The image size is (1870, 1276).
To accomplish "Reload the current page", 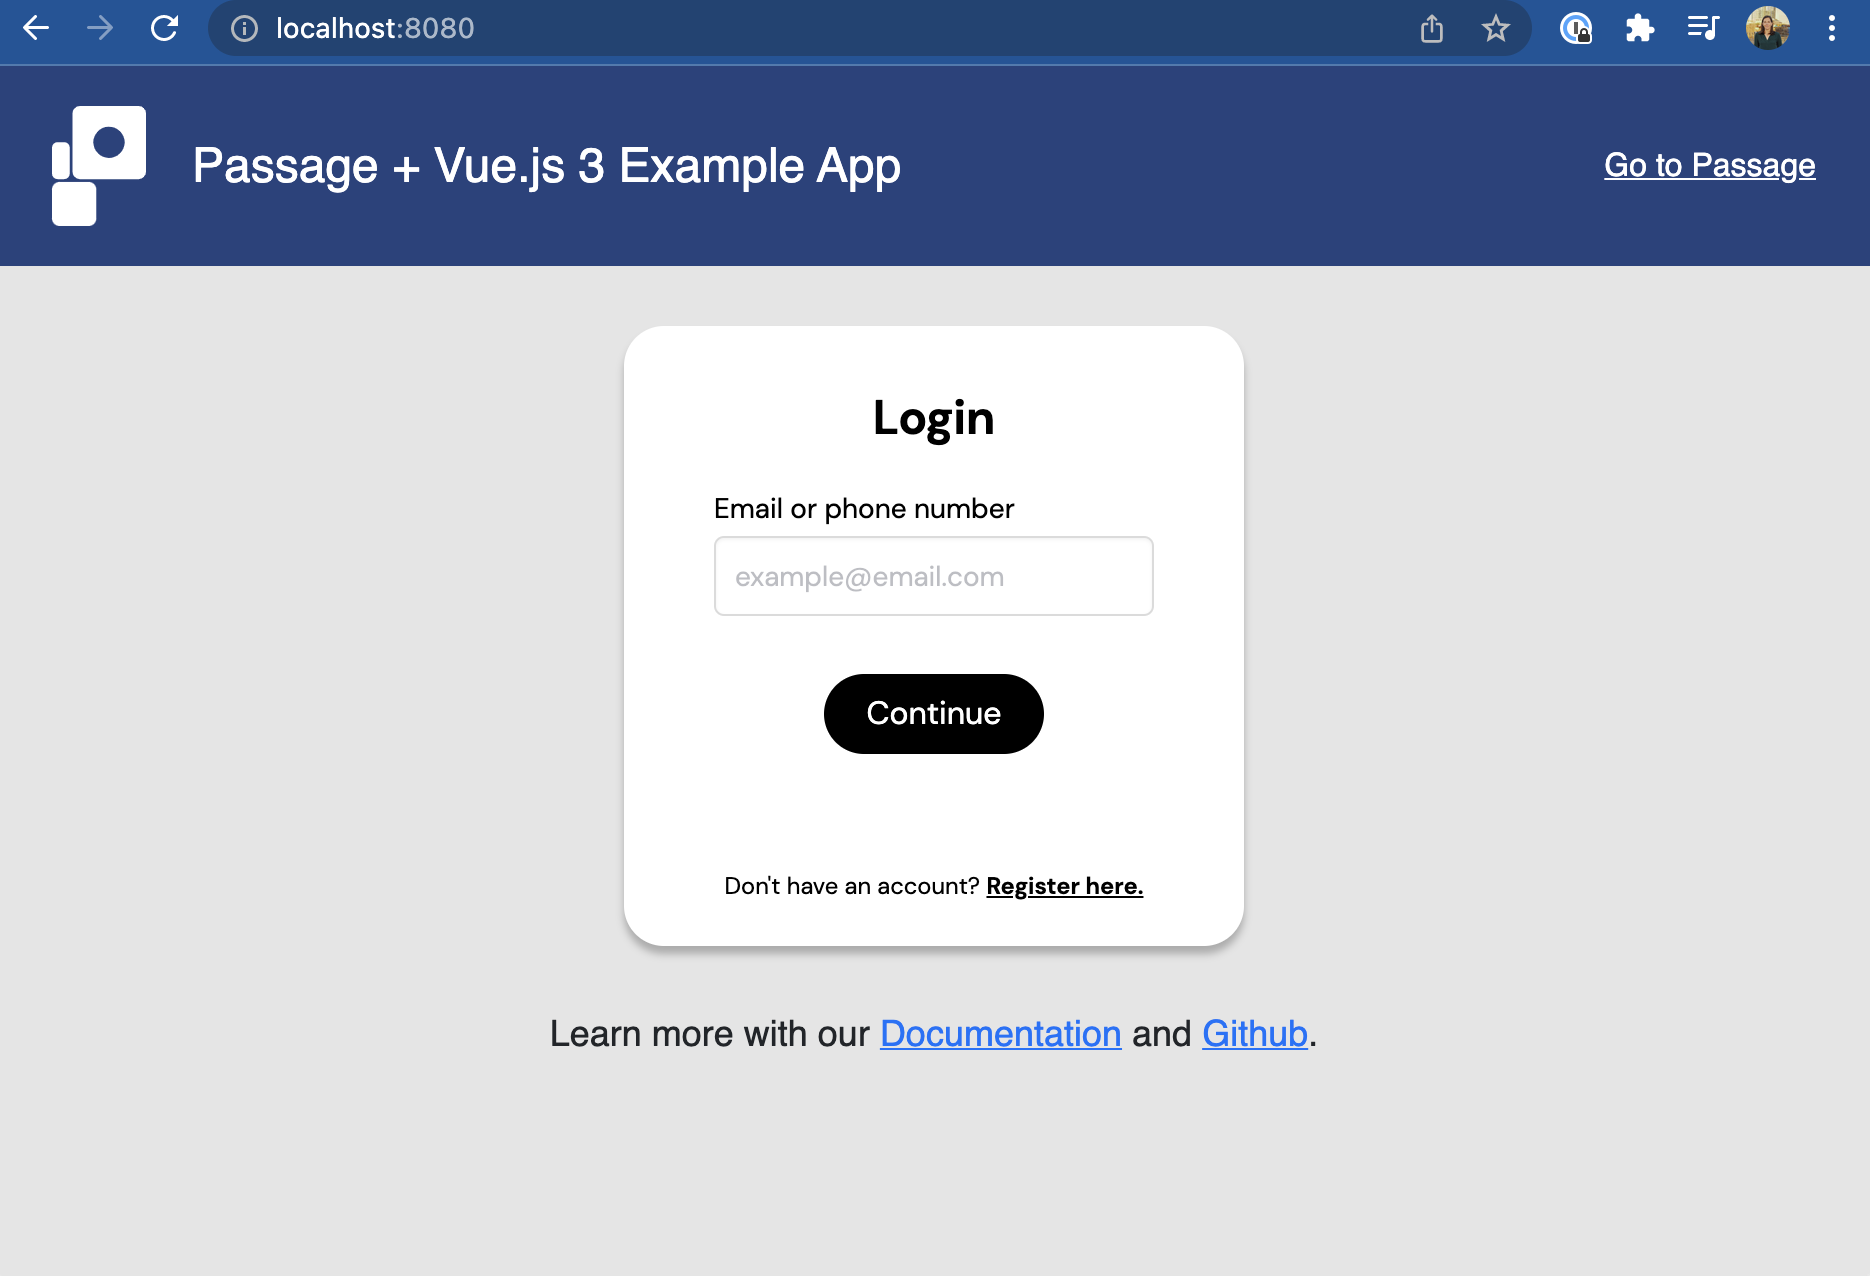I will point(165,28).
